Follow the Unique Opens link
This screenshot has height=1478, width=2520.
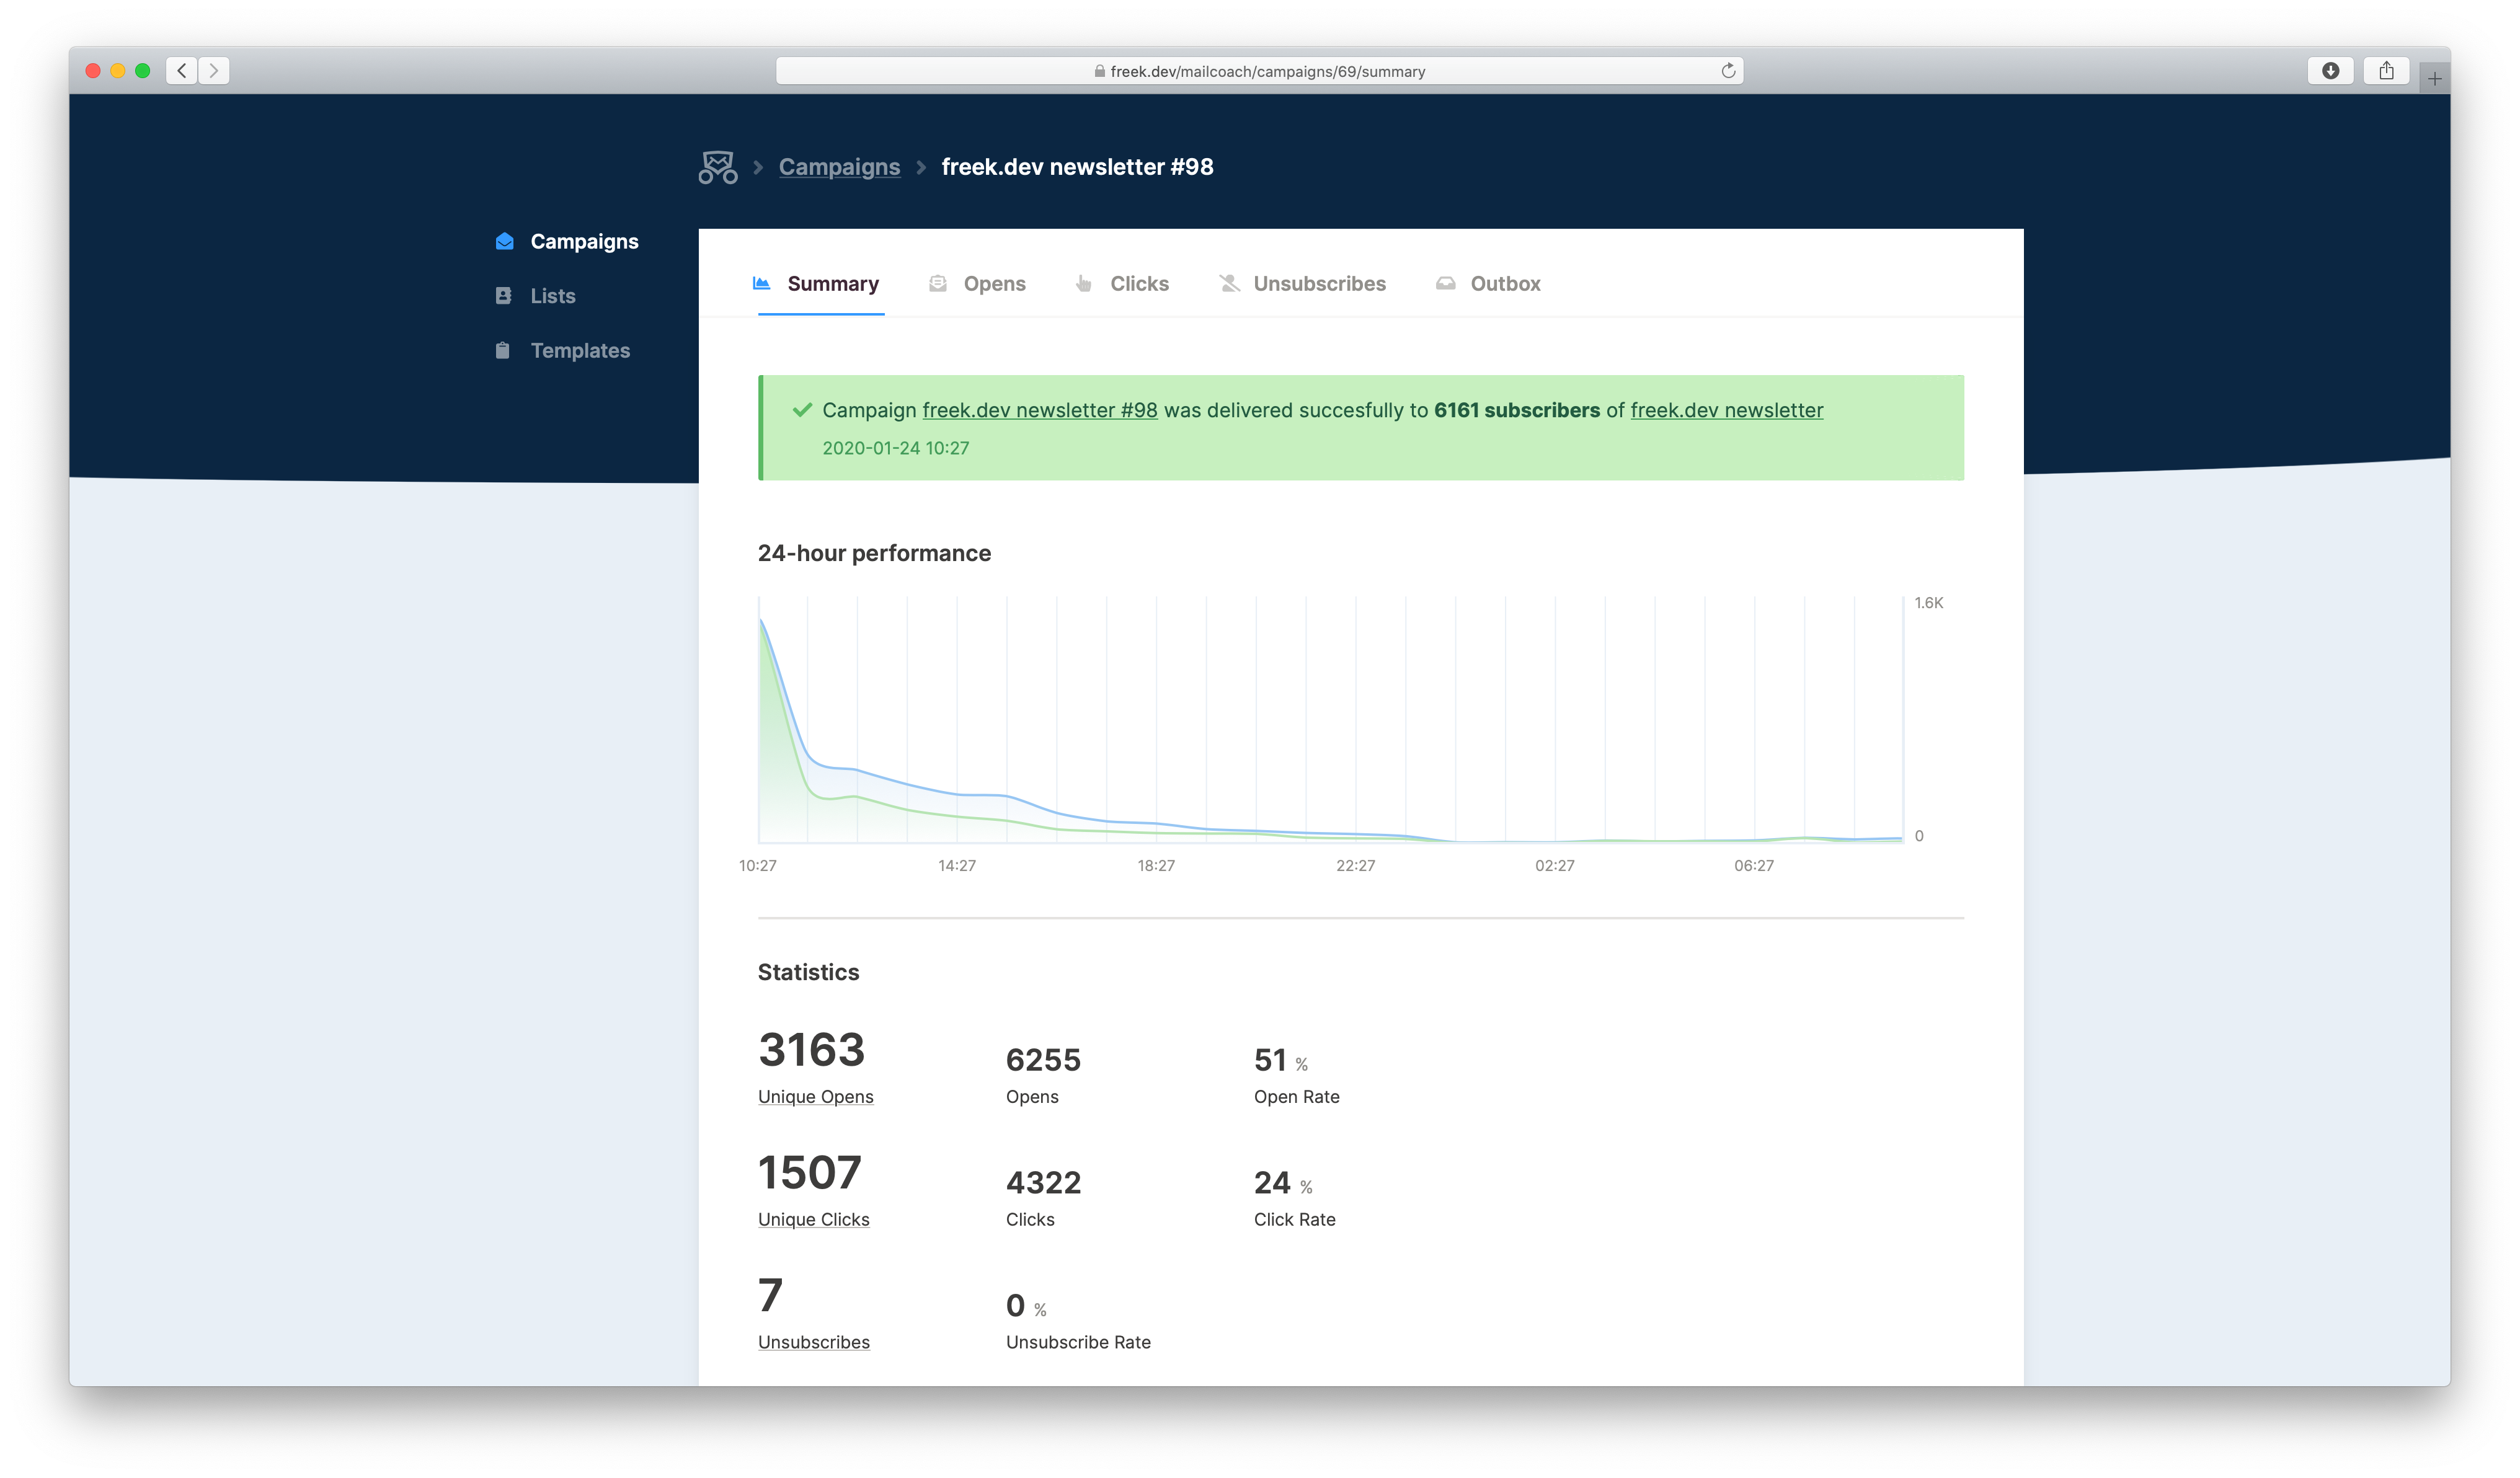tap(815, 1096)
